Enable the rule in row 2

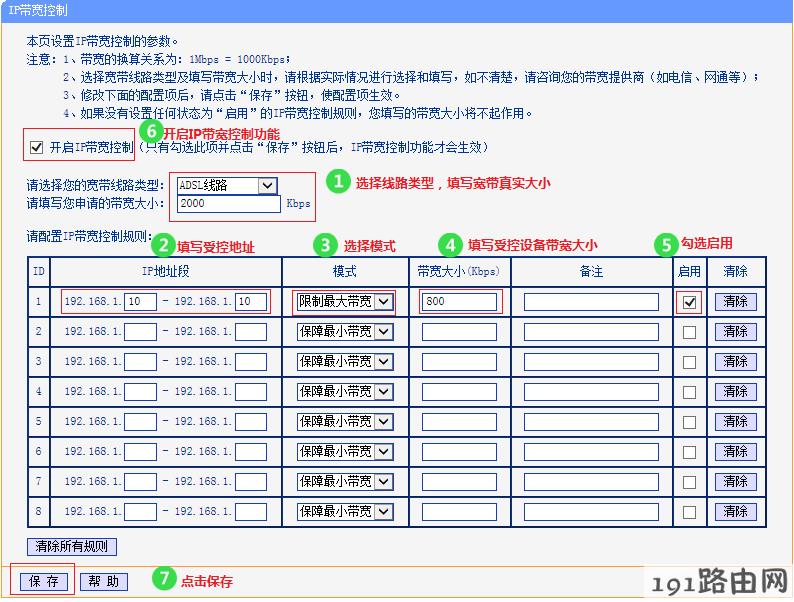pos(689,332)
